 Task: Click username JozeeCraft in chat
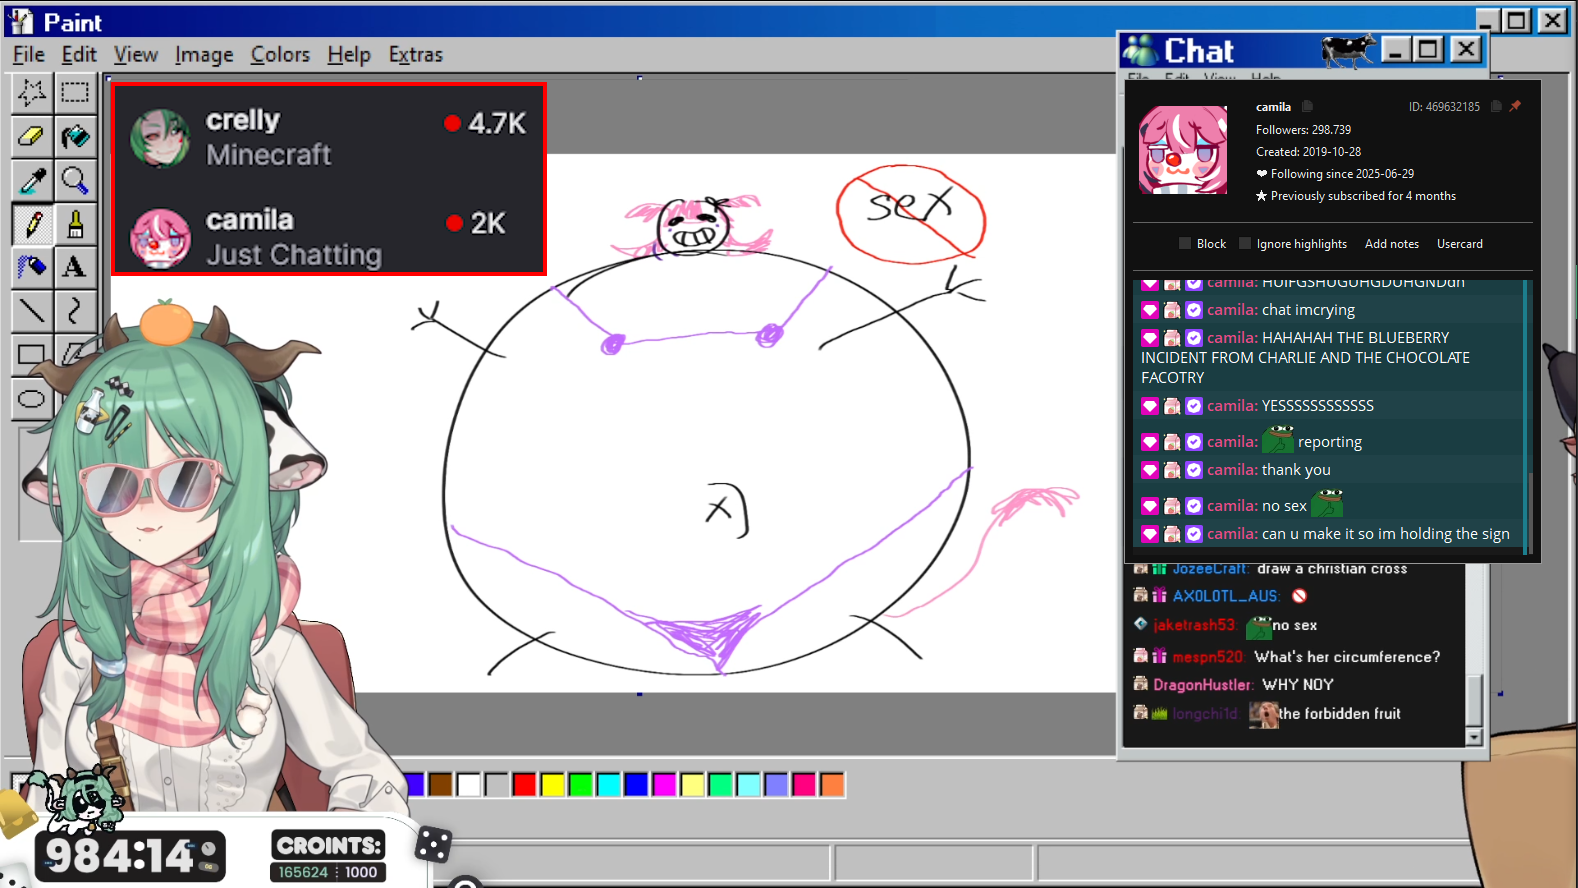click(x=1211, y=568)
